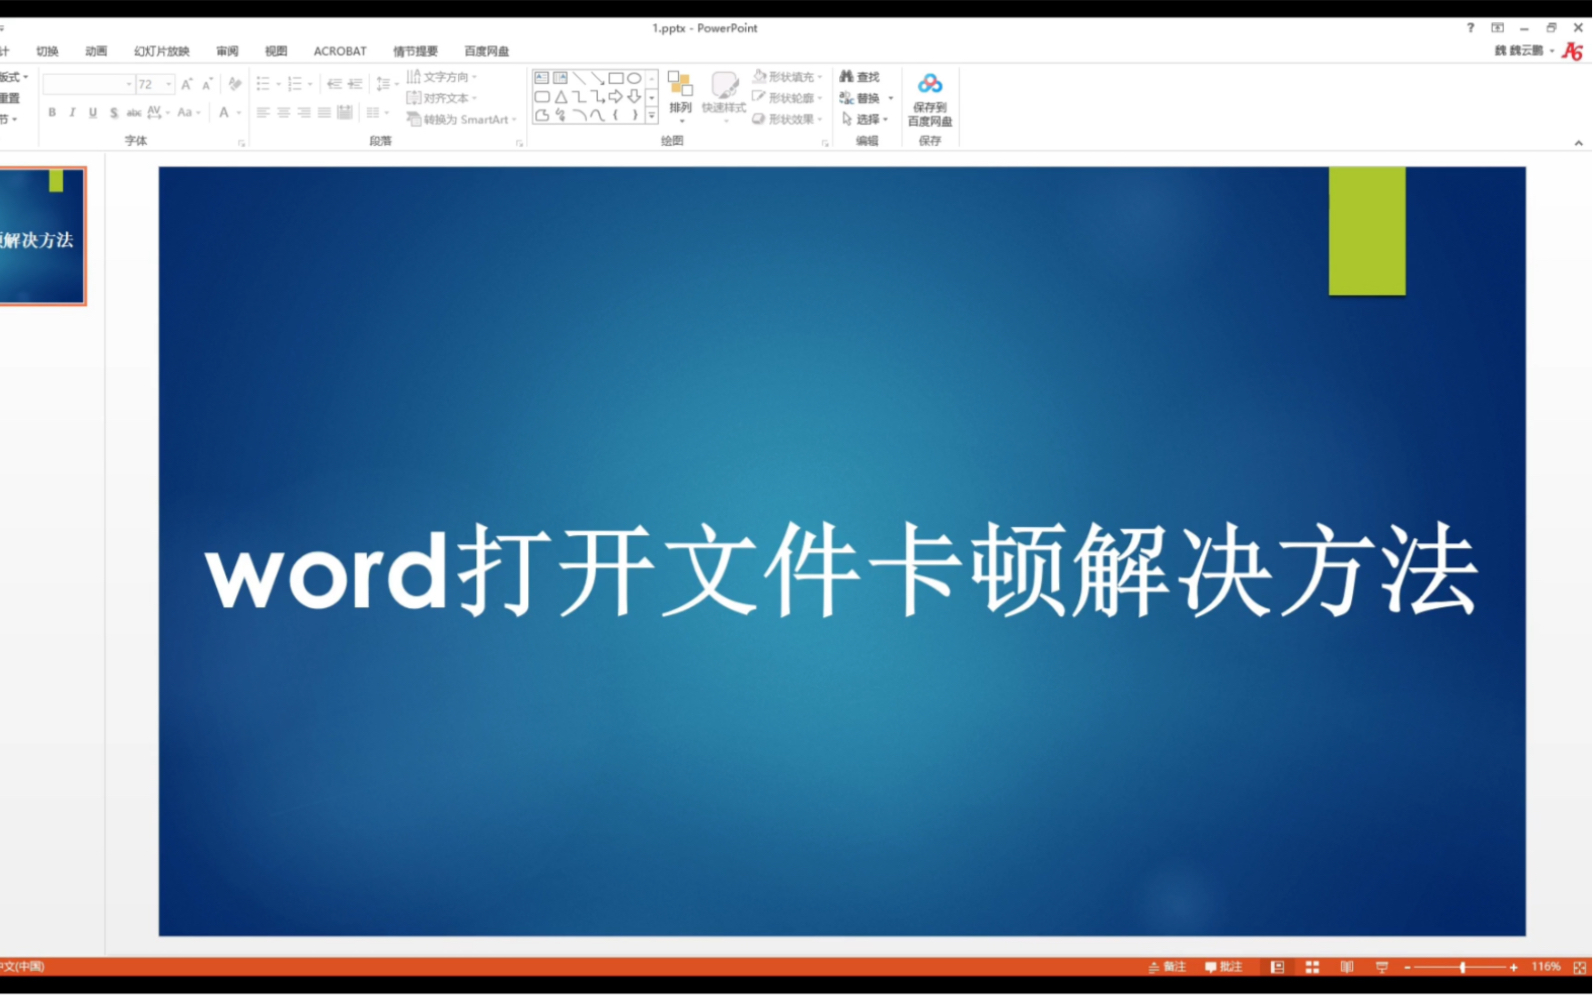
Task: Open the font size dropdown
Action: click(169, 84)
